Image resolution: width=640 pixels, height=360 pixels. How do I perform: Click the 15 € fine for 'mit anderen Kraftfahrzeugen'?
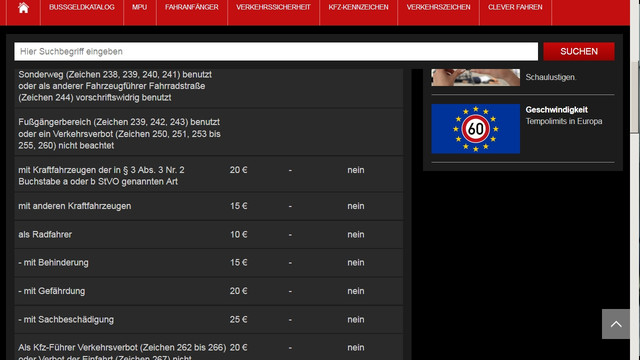[x=238, y=206]
